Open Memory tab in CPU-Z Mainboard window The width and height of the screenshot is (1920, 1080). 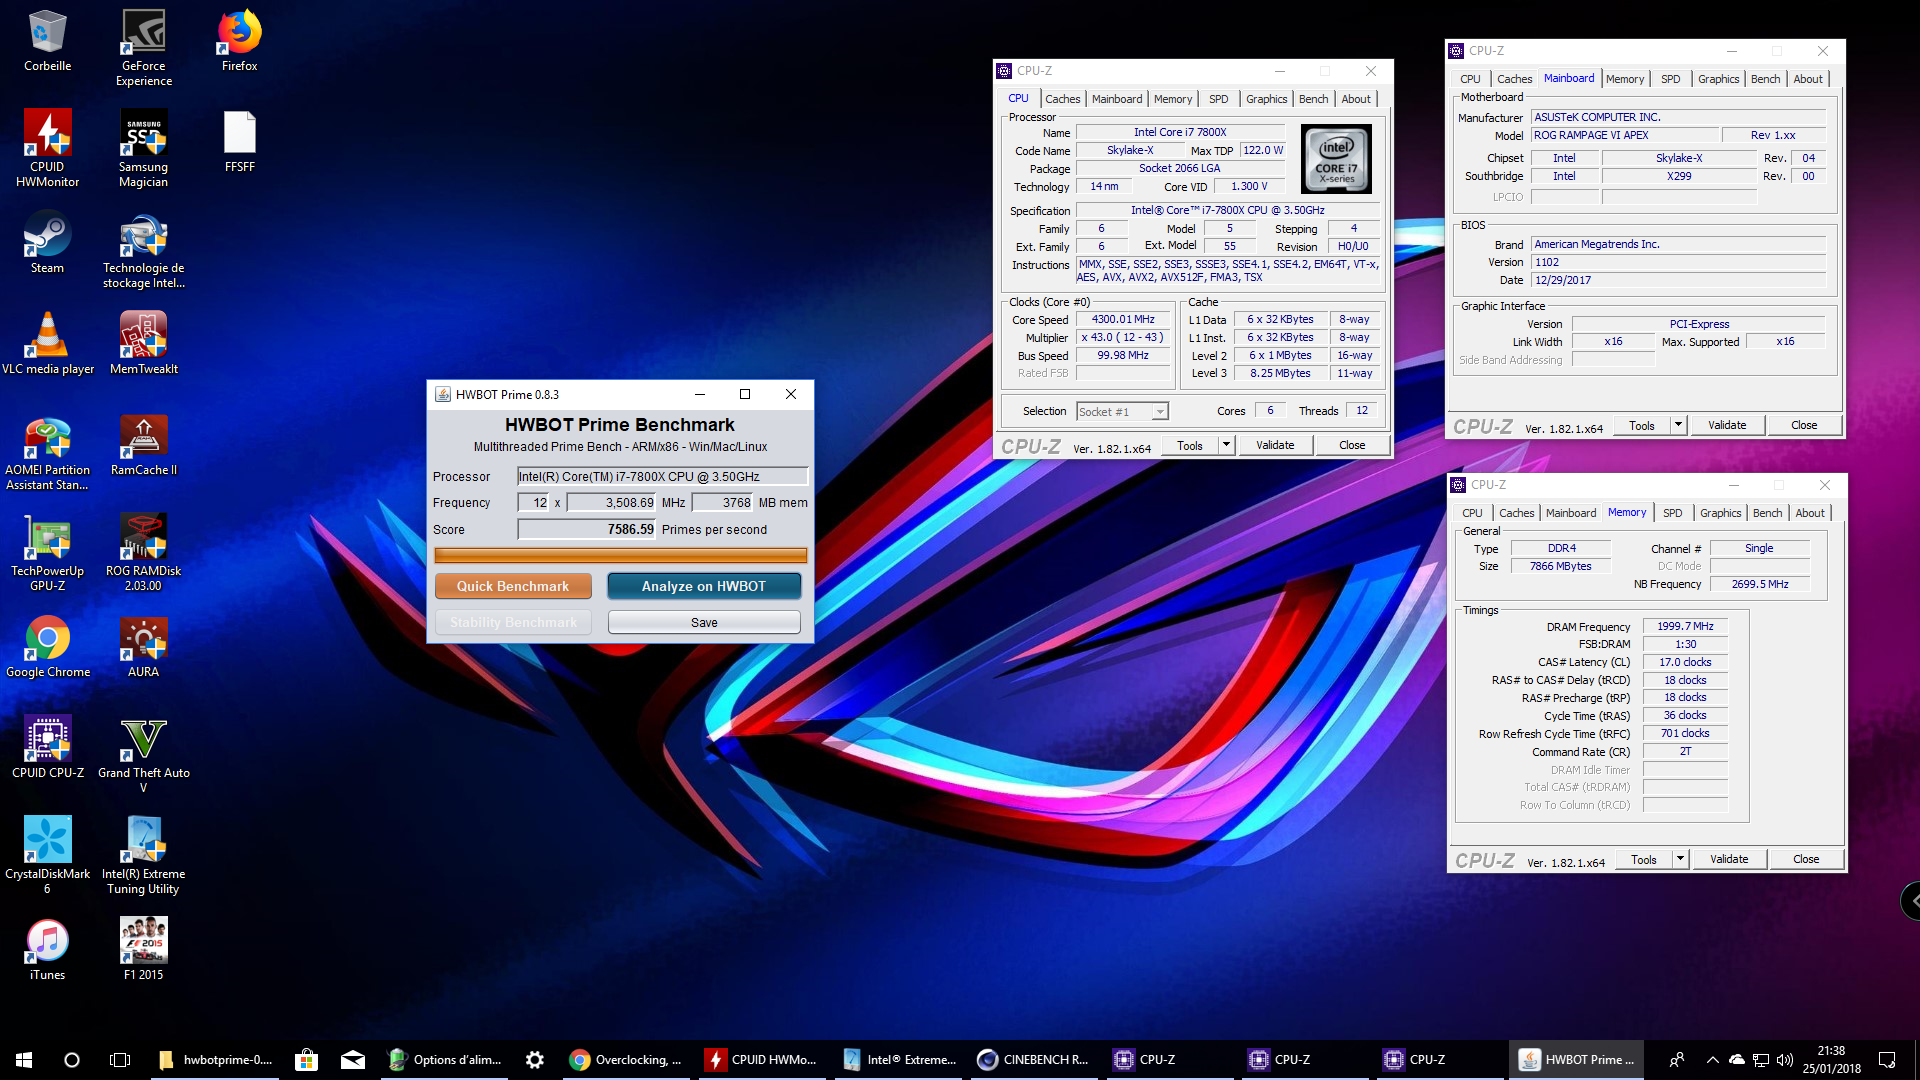coord(1624,79)
